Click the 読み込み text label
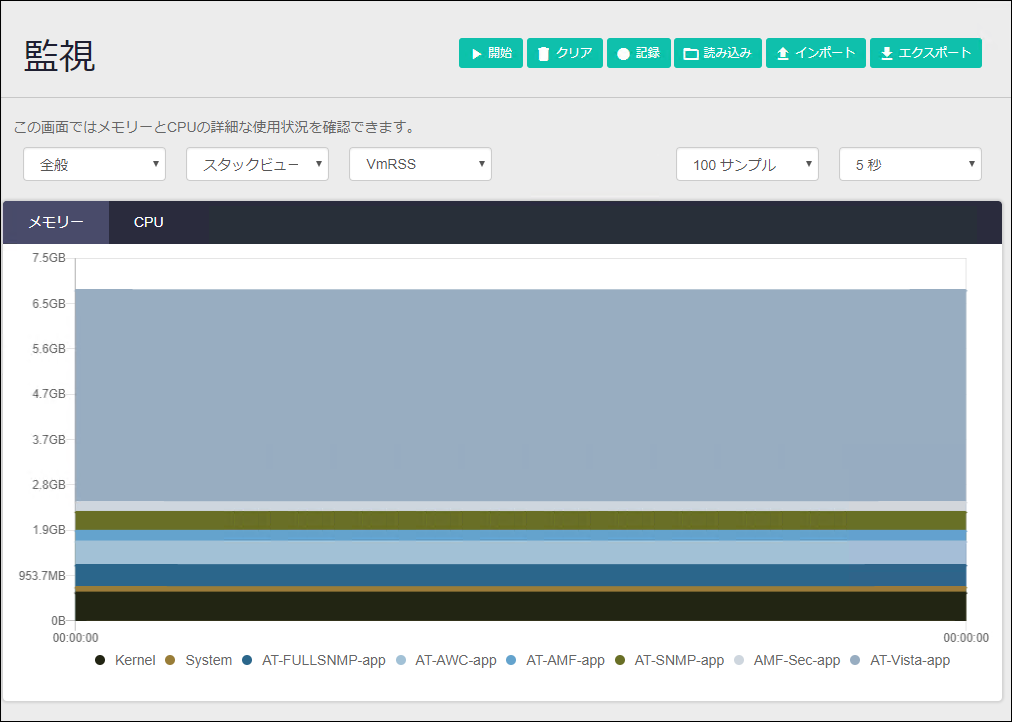This screenshot has height=722, width=1012. 727,53
